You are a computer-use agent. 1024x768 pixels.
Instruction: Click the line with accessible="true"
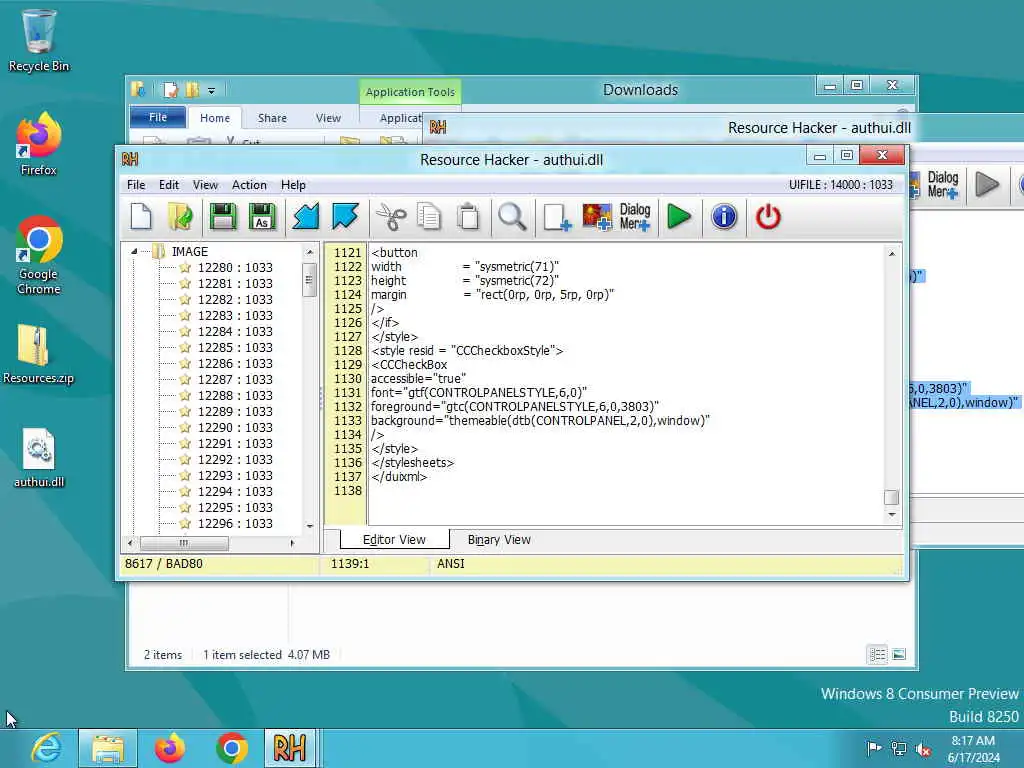click(x=418, y=379)
